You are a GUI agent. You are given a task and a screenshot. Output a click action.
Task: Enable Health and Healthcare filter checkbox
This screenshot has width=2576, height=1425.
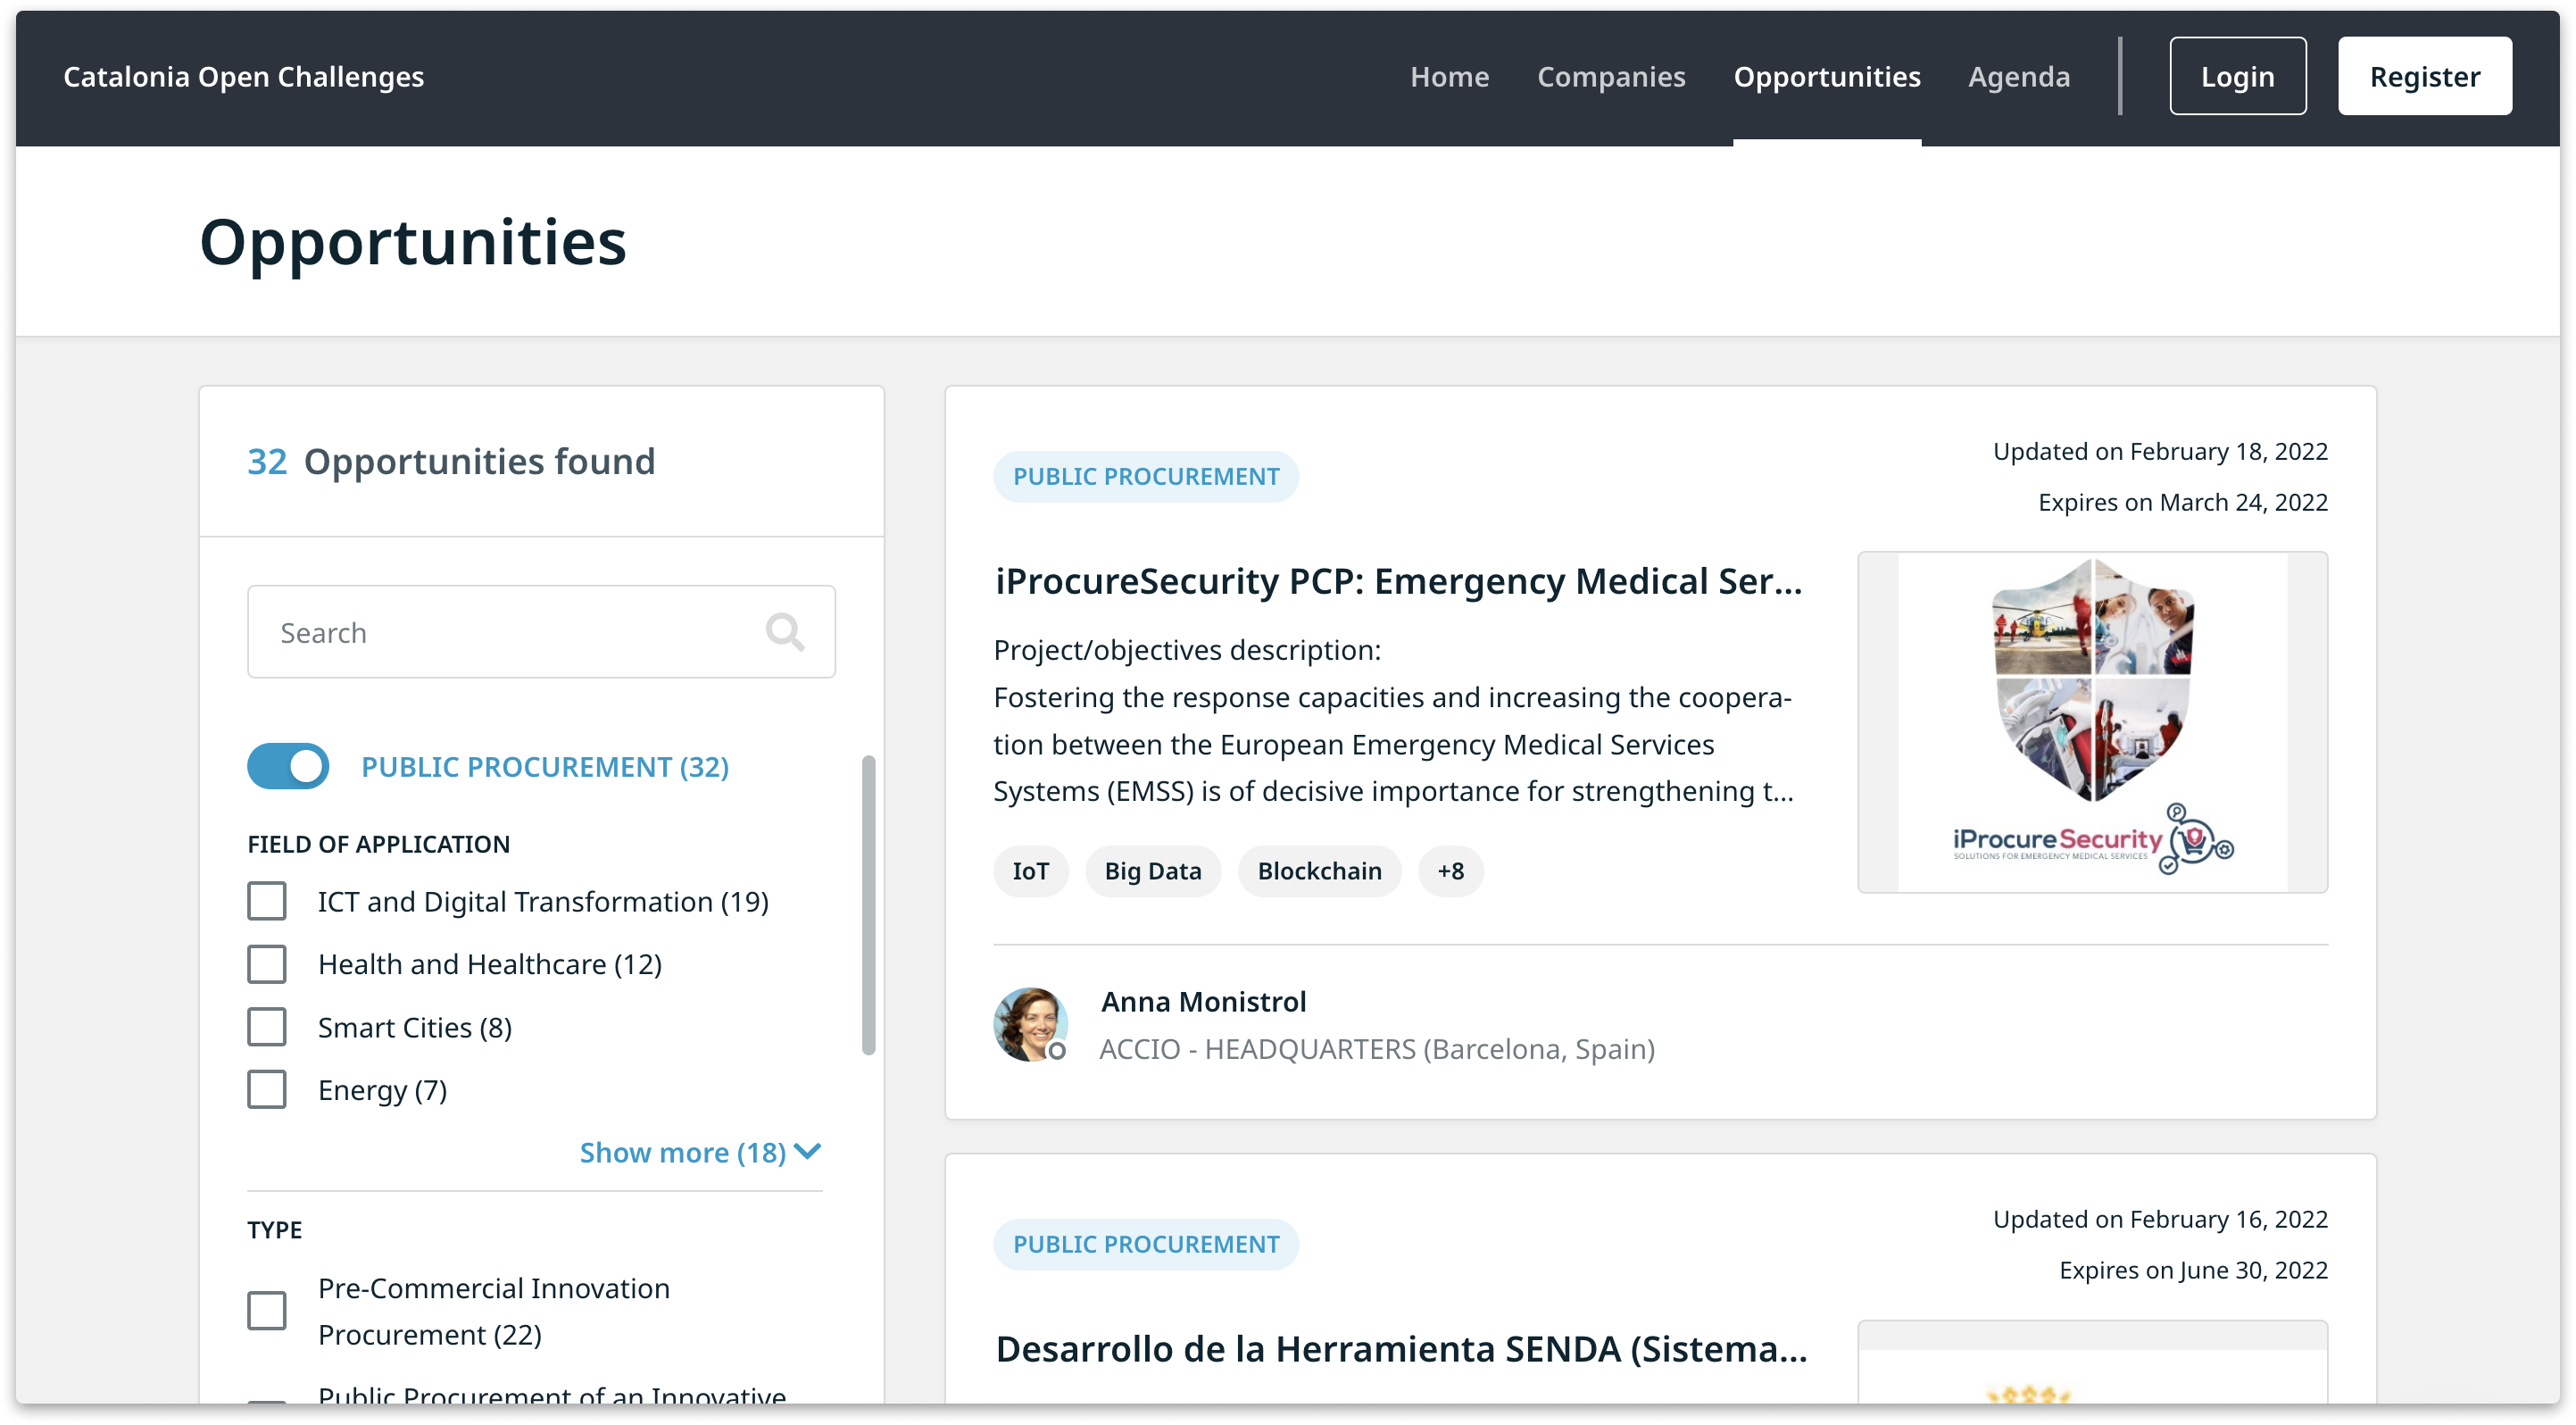pyautogui.click(x=270, y=963)
